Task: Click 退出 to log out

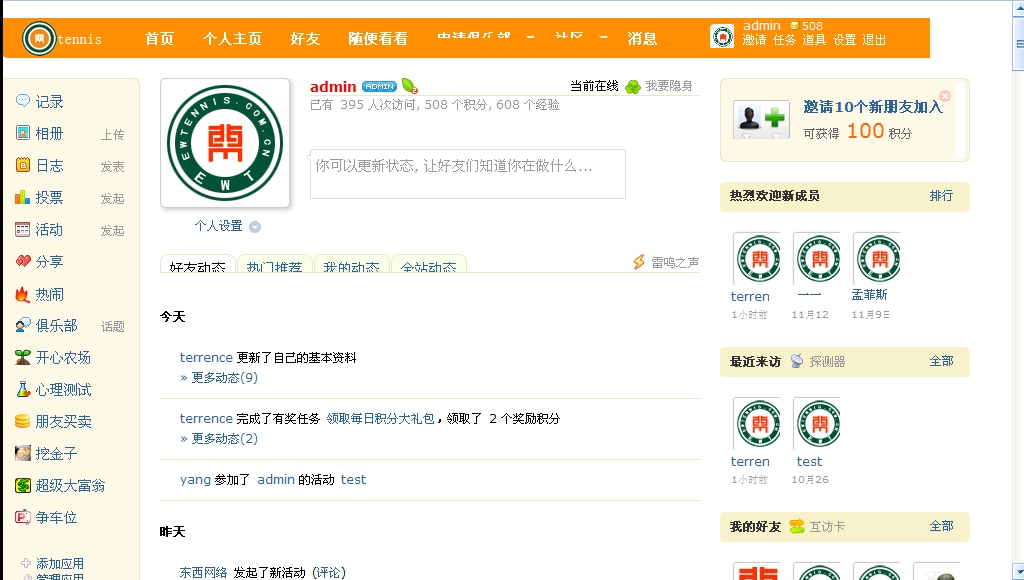Action: [x=874, y=40]
